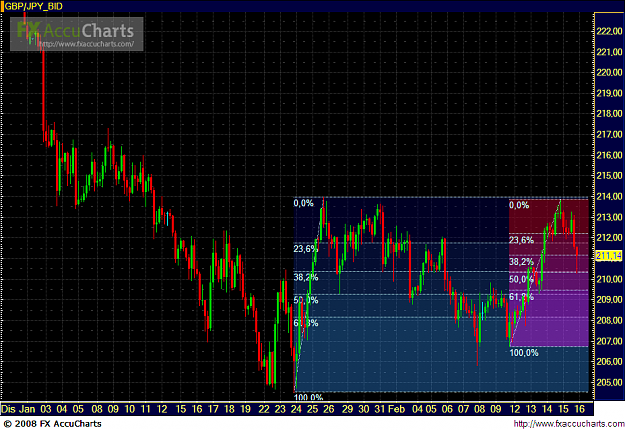
Task: Select the Feb label on the date axis
Action: coord(396,409)
